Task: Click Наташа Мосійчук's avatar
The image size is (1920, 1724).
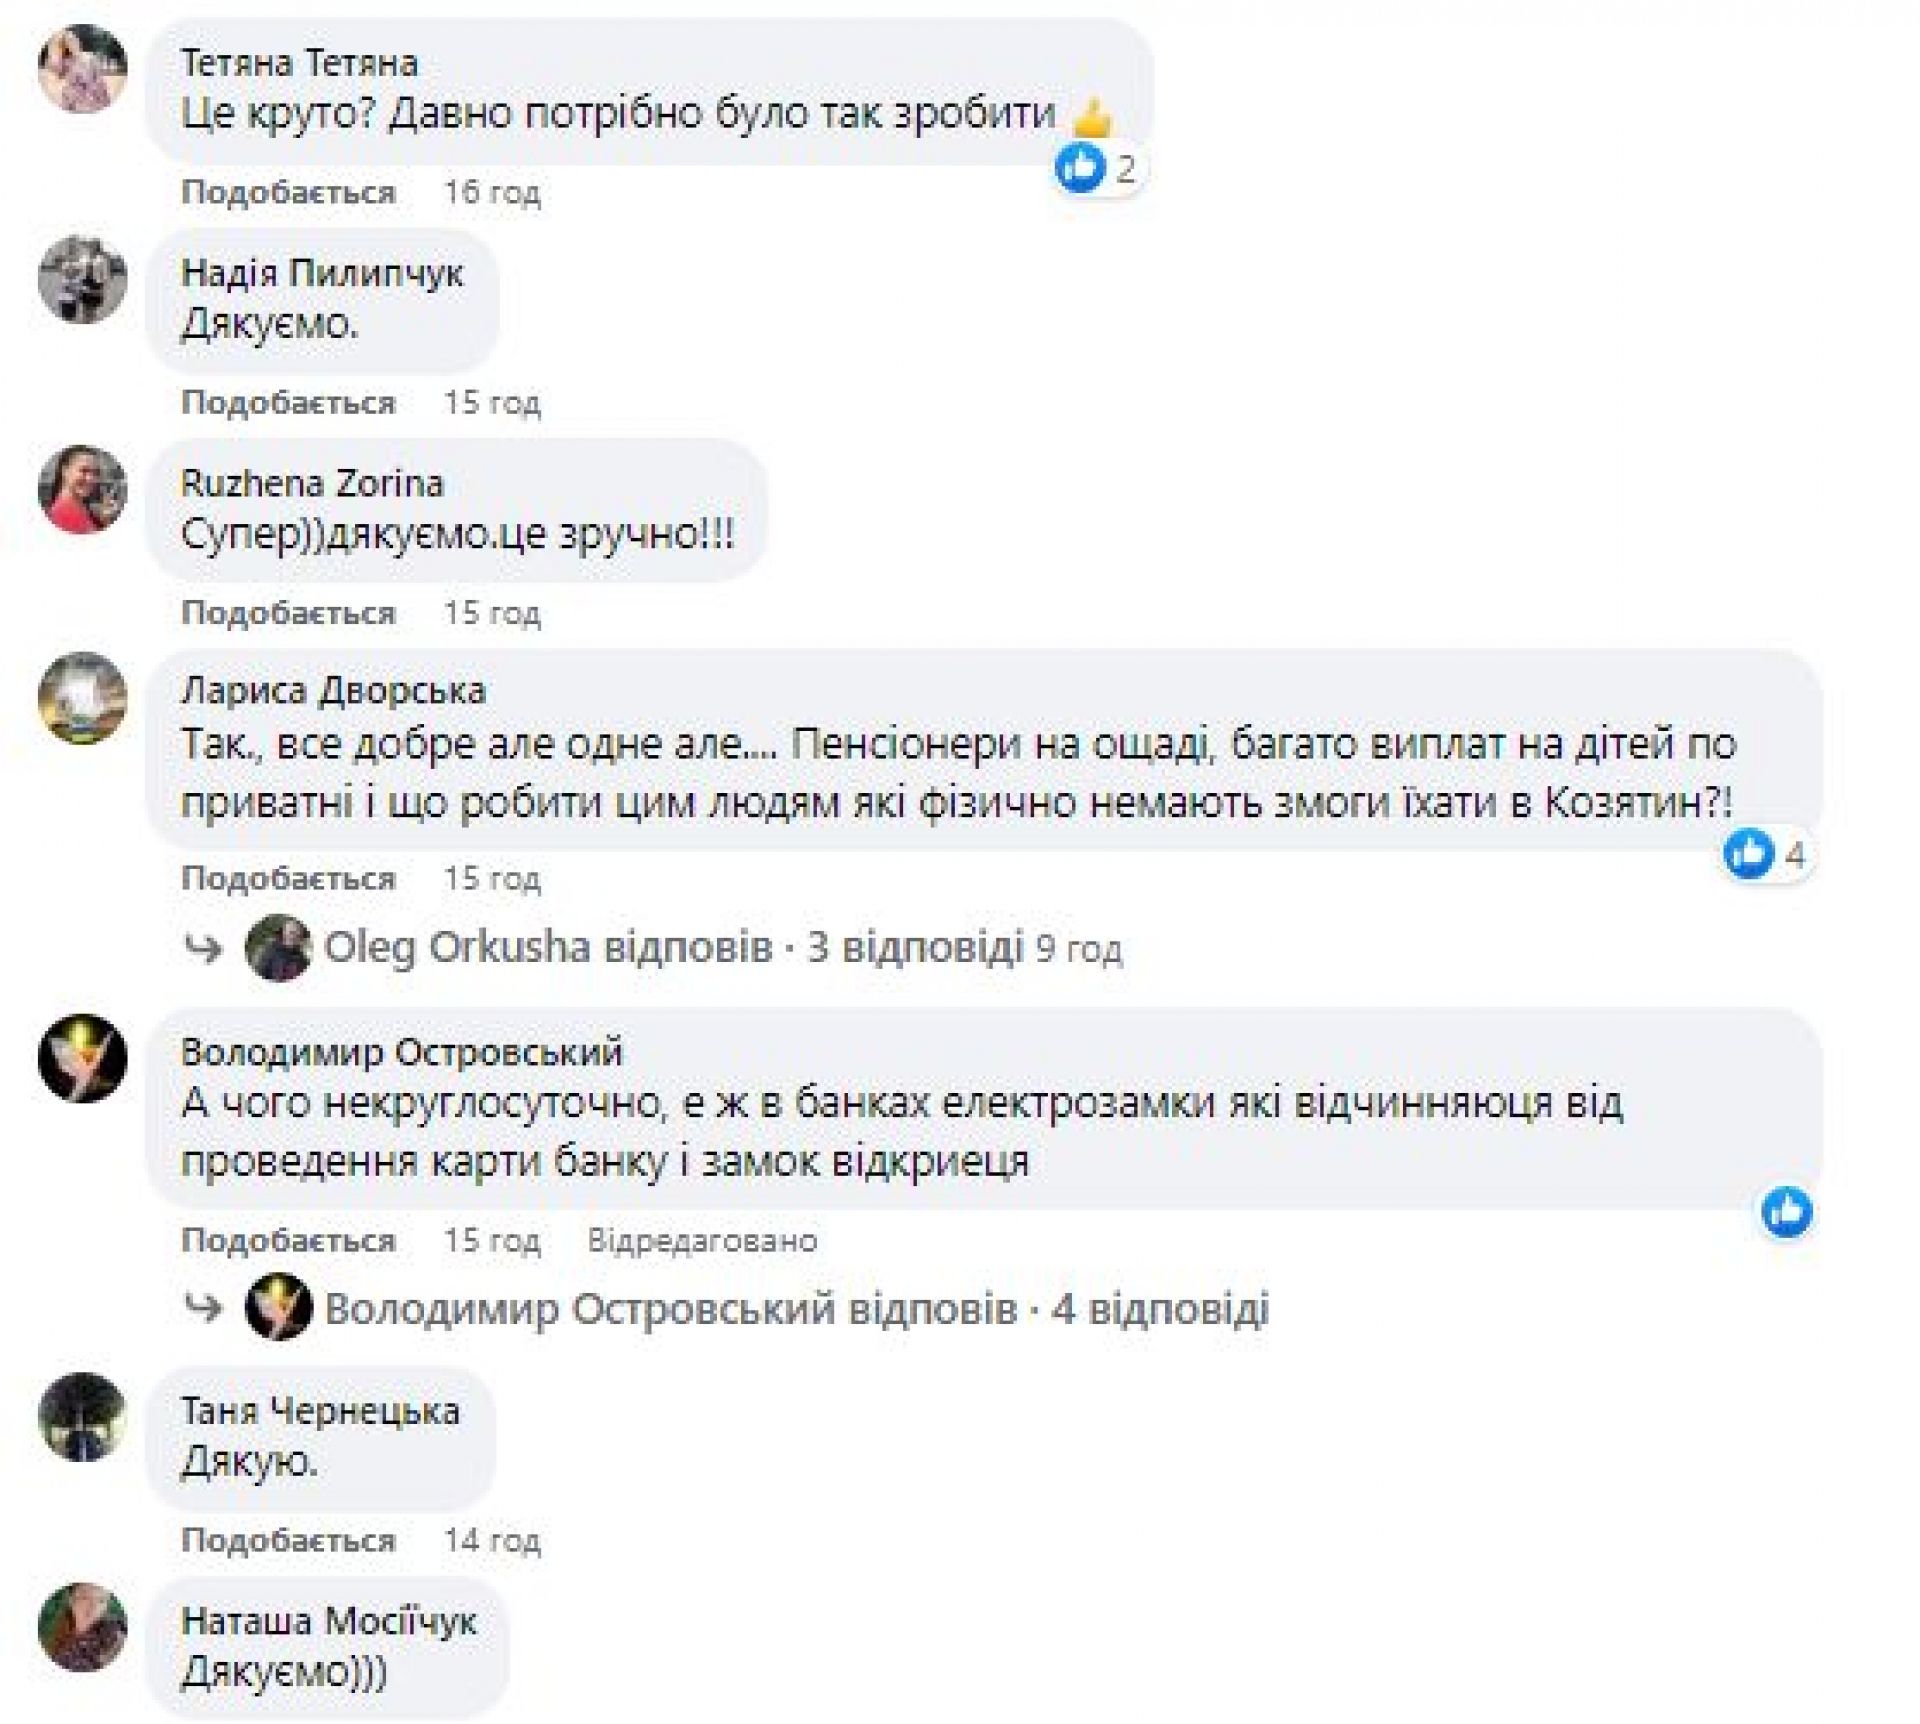Action: click(82, 1627)
